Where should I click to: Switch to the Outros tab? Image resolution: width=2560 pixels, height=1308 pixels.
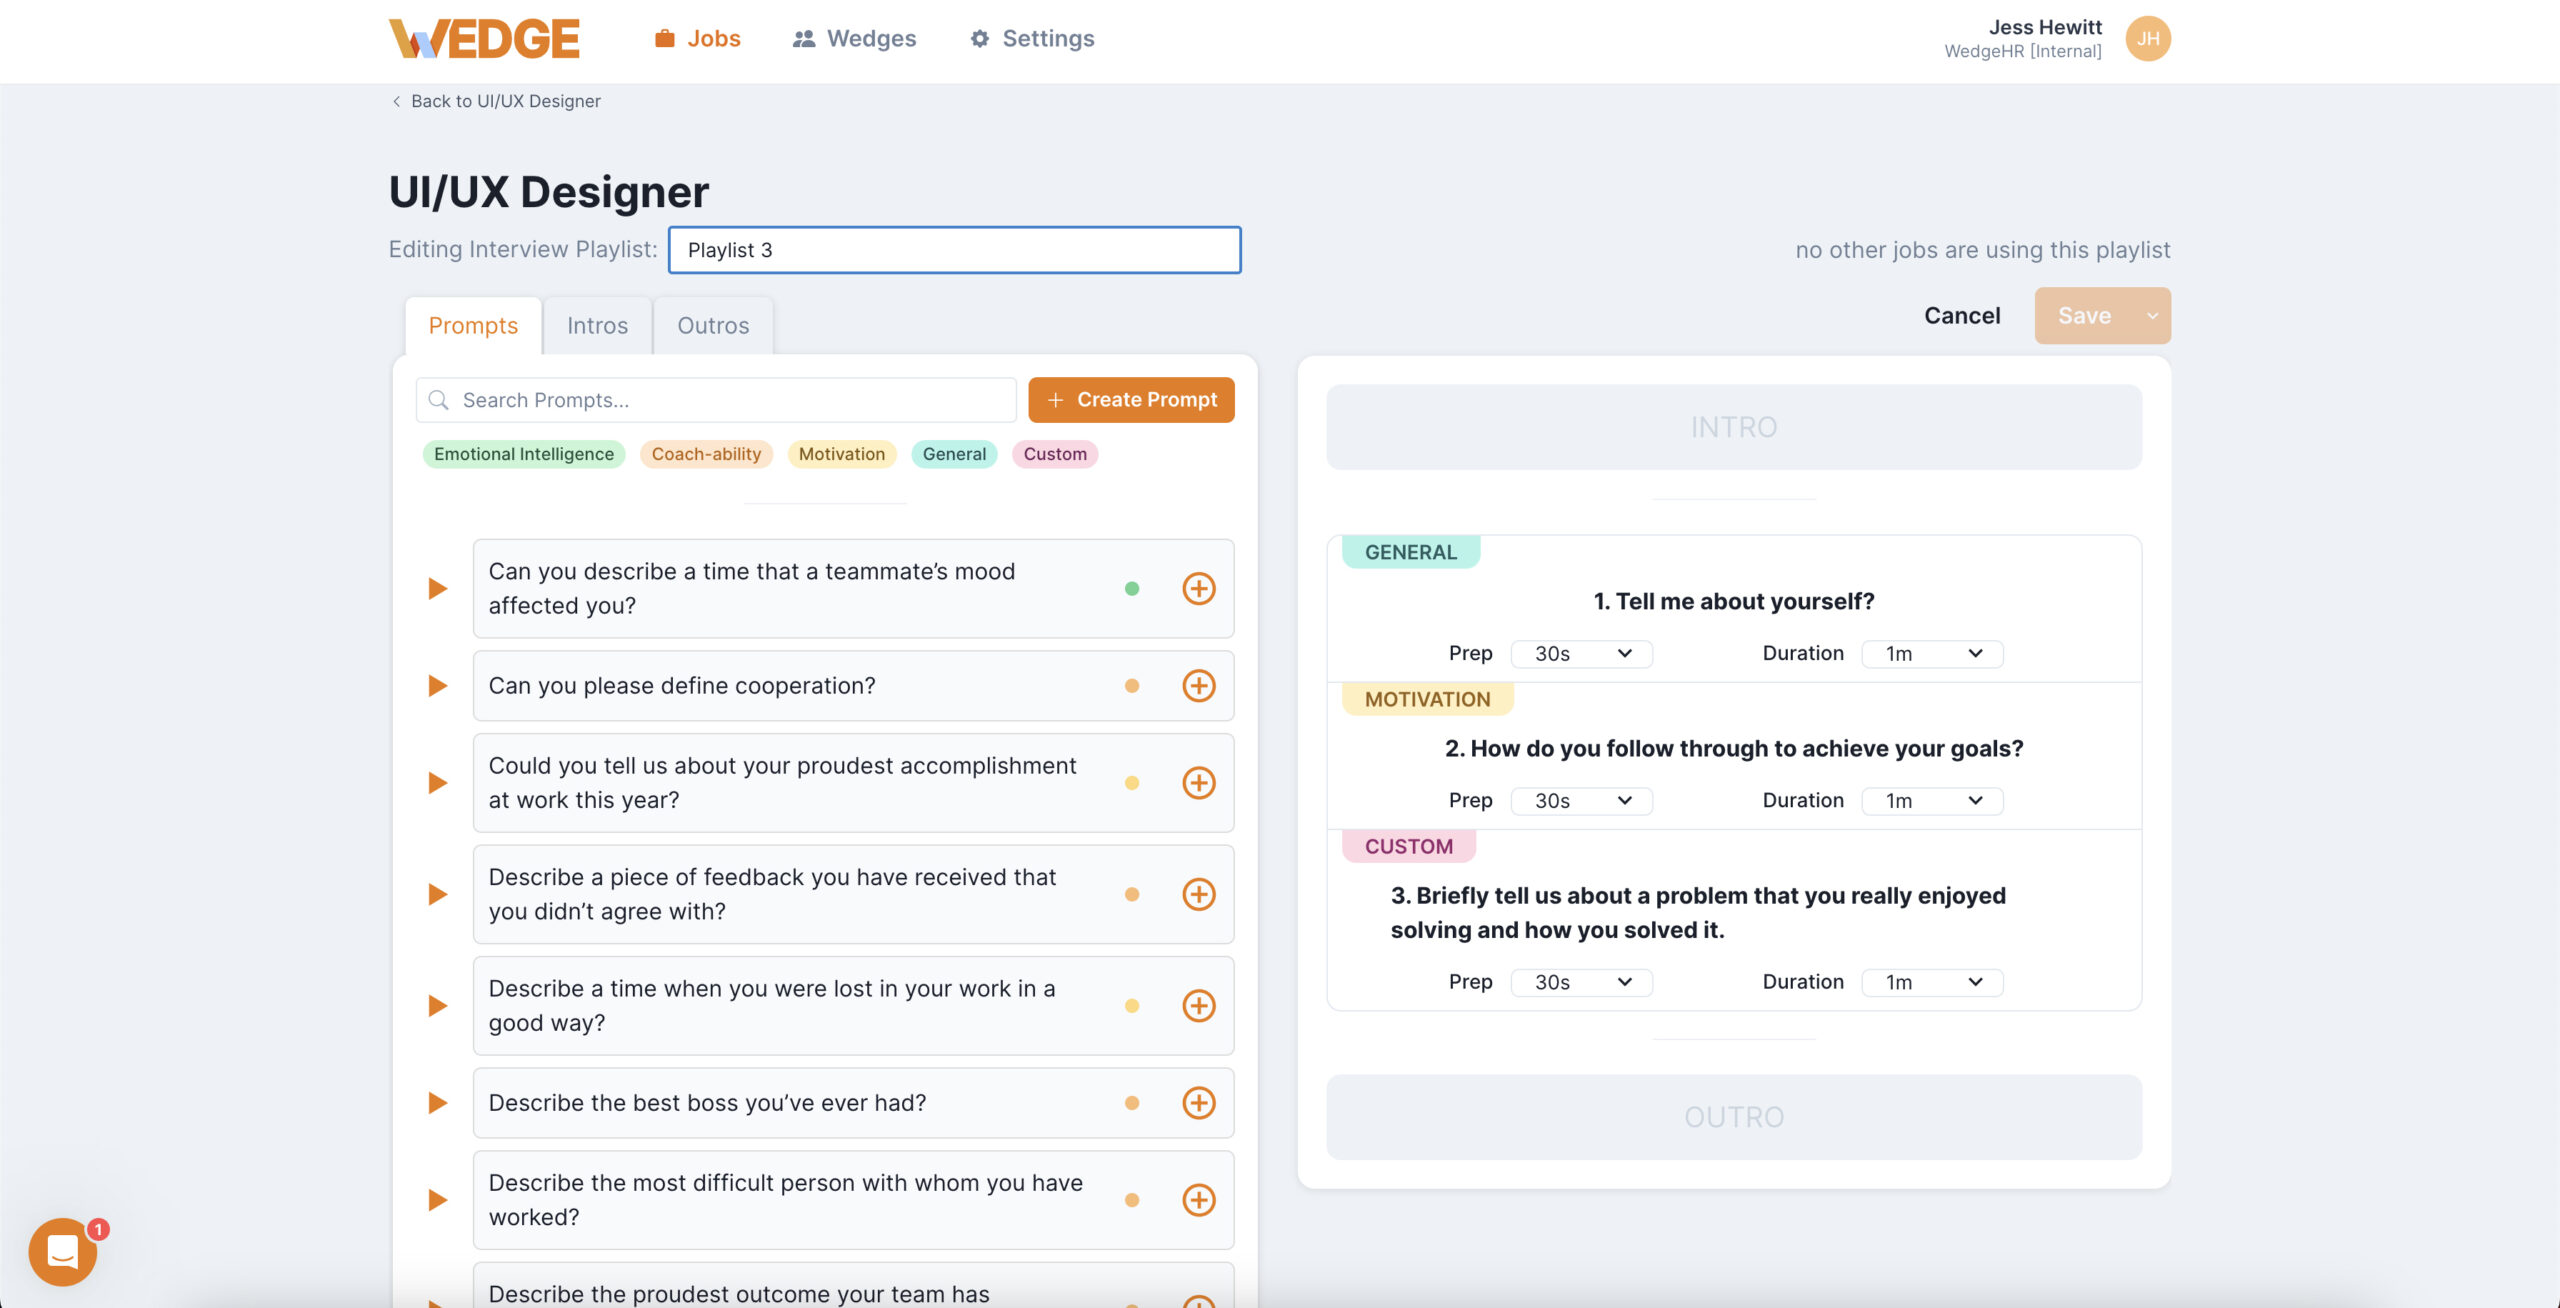[x=713, y=326]
